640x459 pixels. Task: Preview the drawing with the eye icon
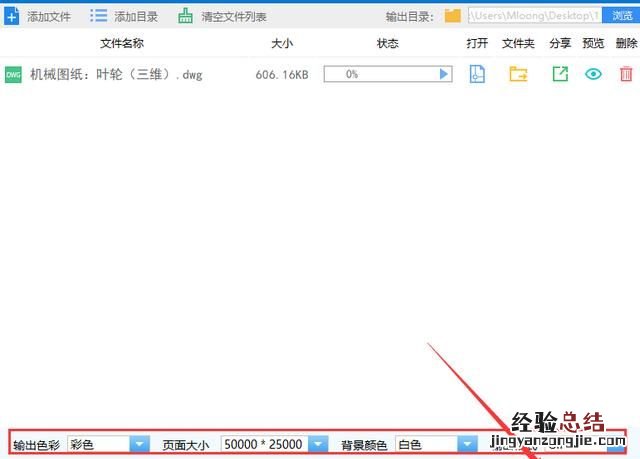pos(593,74)
